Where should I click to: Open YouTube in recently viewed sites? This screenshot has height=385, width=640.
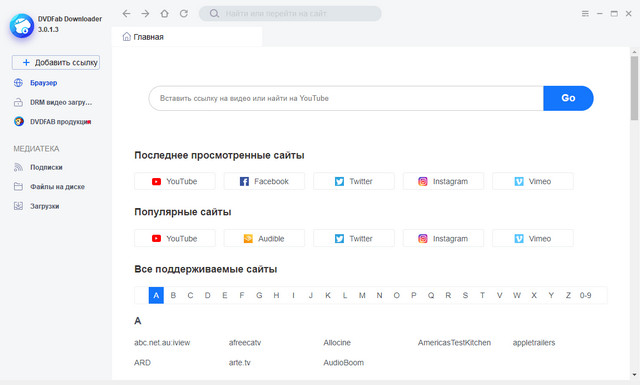click(x=175, y=181)
